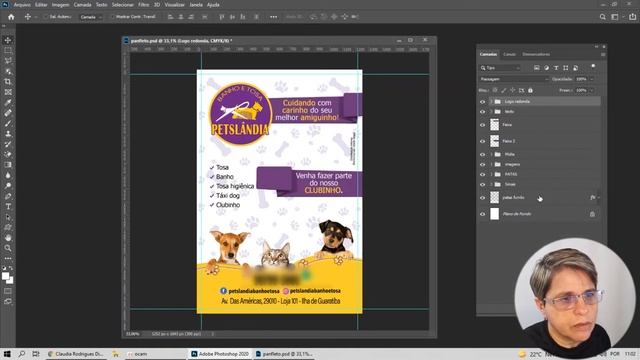Toggle visibility of Faixa 2 layer

[482, 141]
